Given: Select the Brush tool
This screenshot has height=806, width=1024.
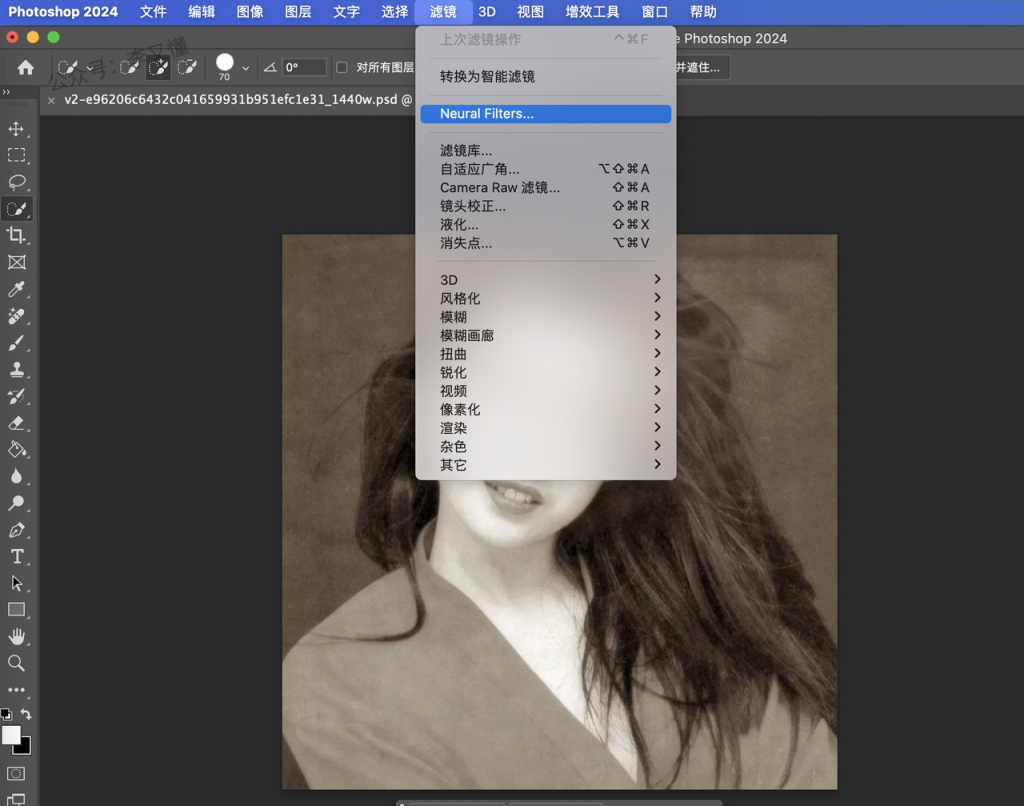Looking at the screenshot, I should 16,343.
